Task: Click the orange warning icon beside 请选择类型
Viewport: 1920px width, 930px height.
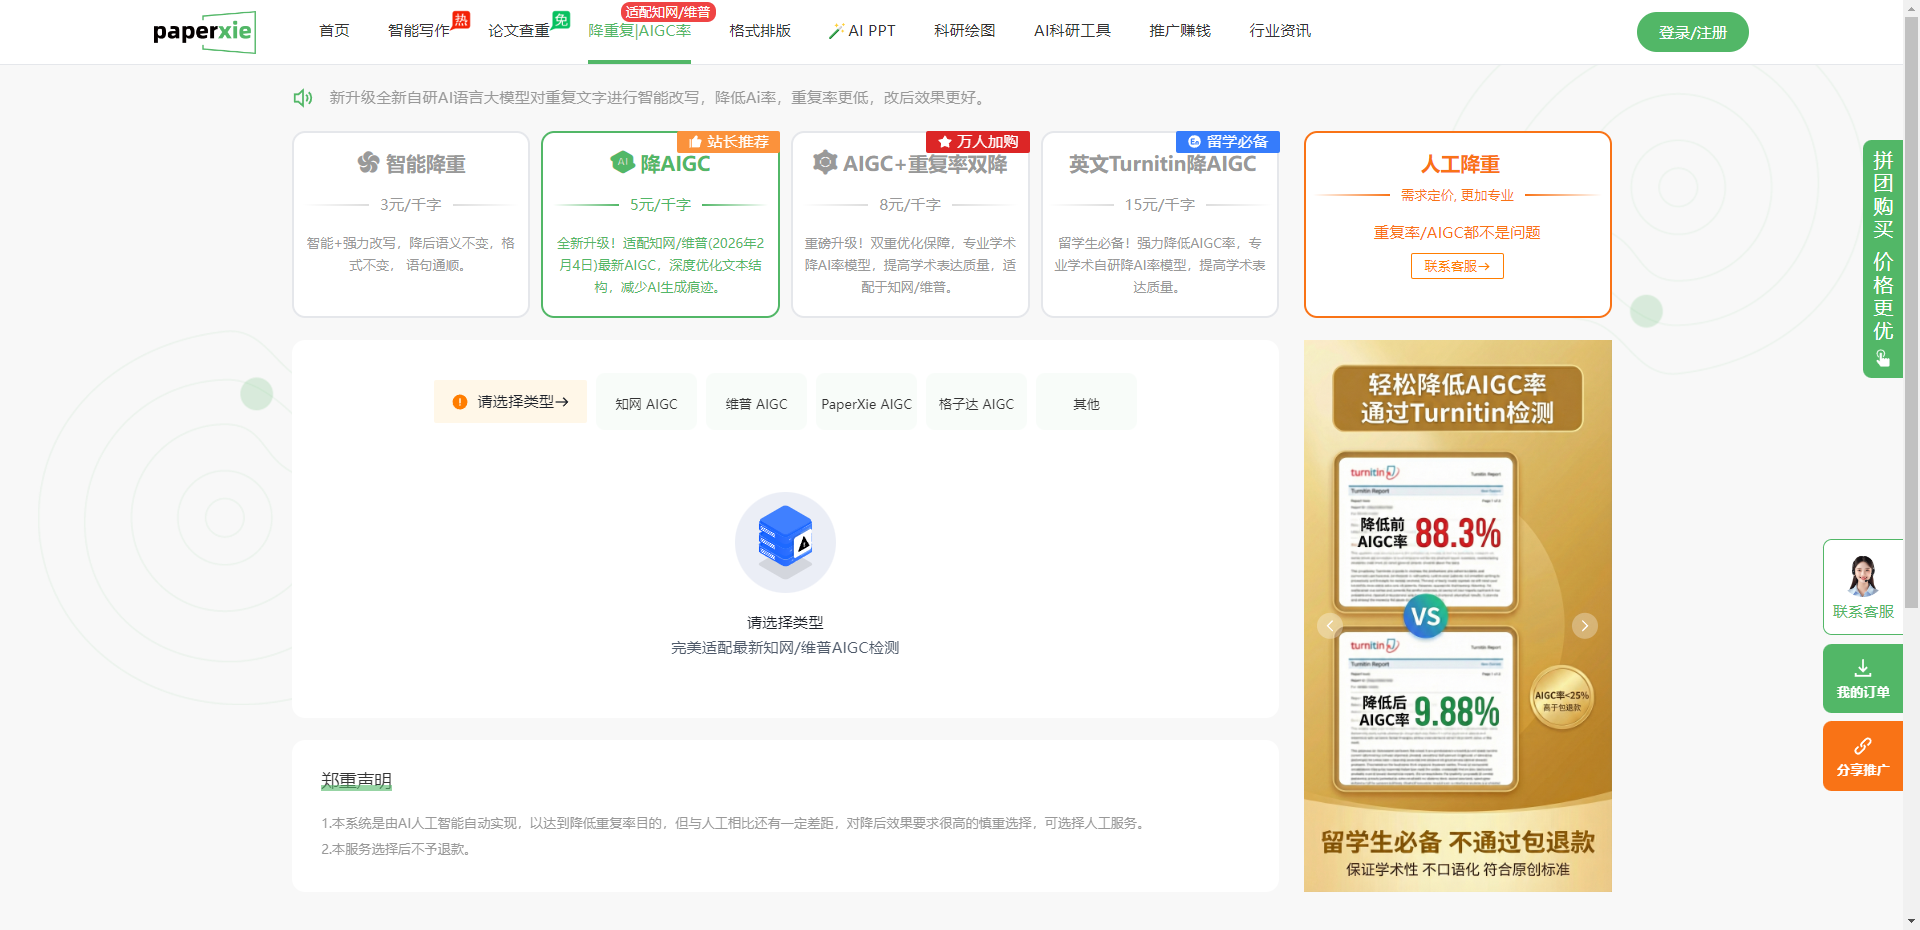Action: [460, 402]
